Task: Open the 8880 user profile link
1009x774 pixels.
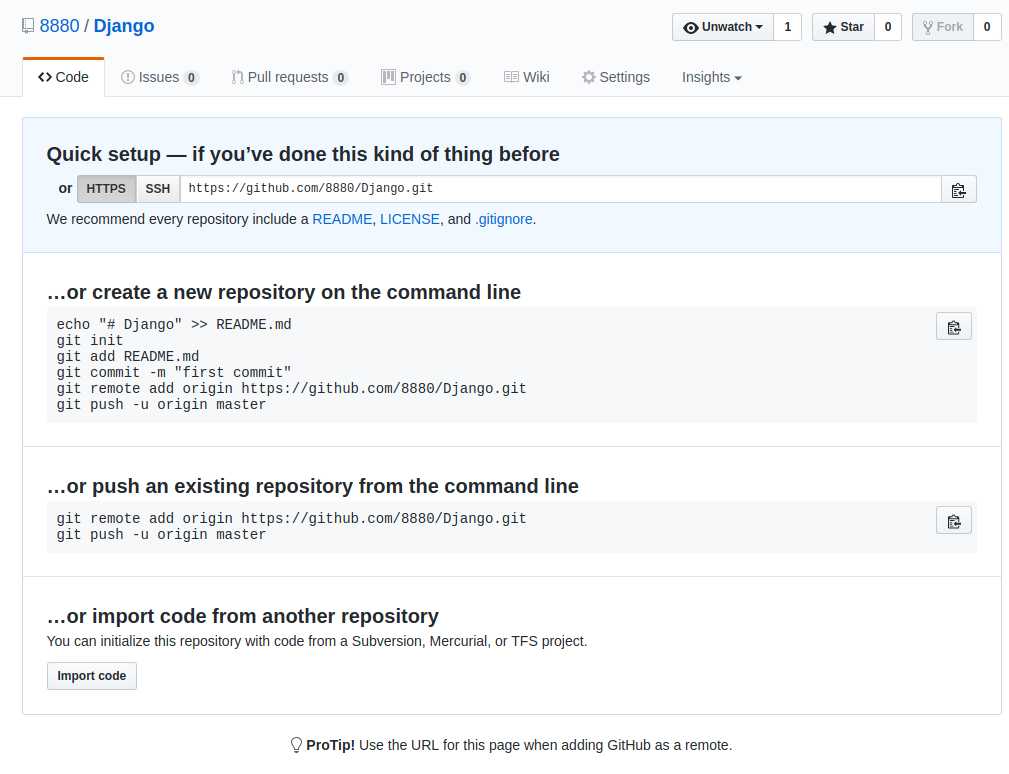Action: point(59,26)
